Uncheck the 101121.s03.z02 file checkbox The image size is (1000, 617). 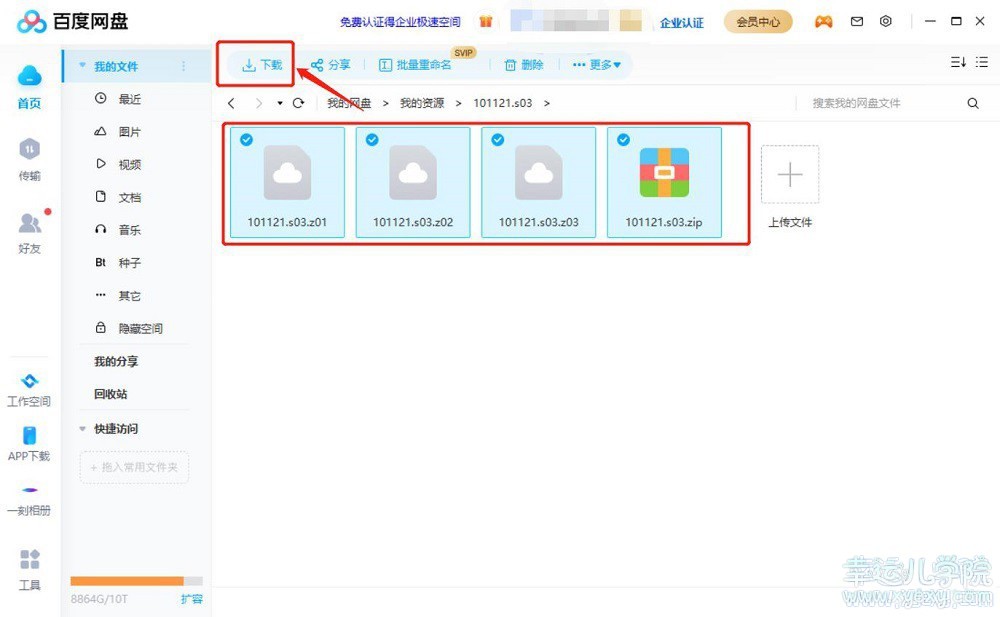pyautogui.click(x=372, y=140)
